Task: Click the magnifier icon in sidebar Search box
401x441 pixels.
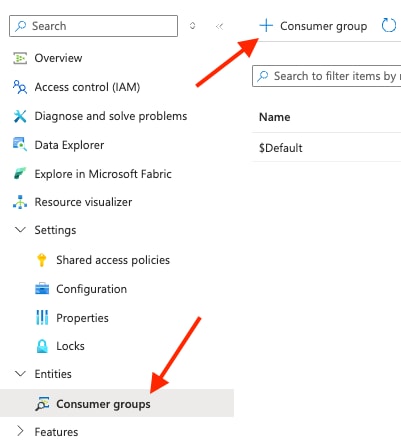Action: (x=21, y=26)
